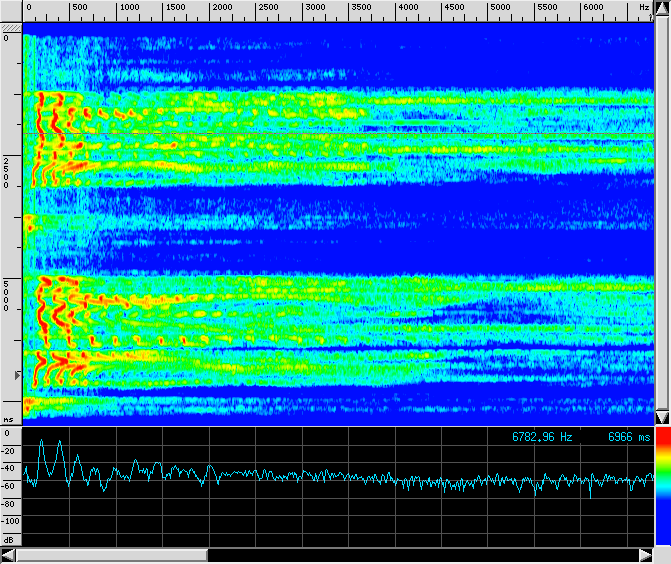Select the triangle marker on the time ruler
The height and width of the screenshot is (564, 671).
[15, 374]
